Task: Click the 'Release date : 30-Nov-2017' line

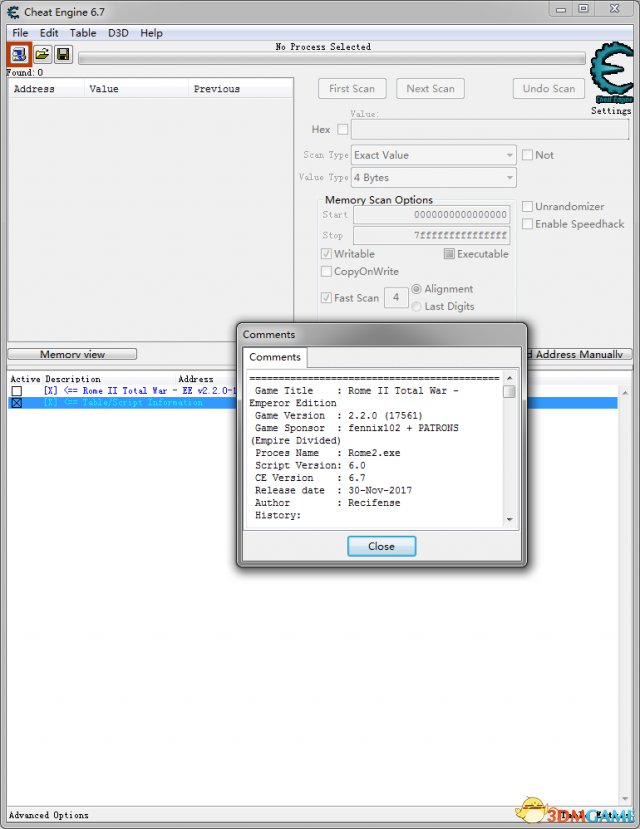Action: click(333, 490)
